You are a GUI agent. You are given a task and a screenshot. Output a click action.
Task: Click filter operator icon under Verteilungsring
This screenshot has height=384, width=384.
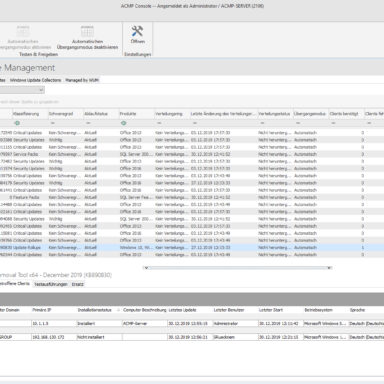tap(159, 123)
